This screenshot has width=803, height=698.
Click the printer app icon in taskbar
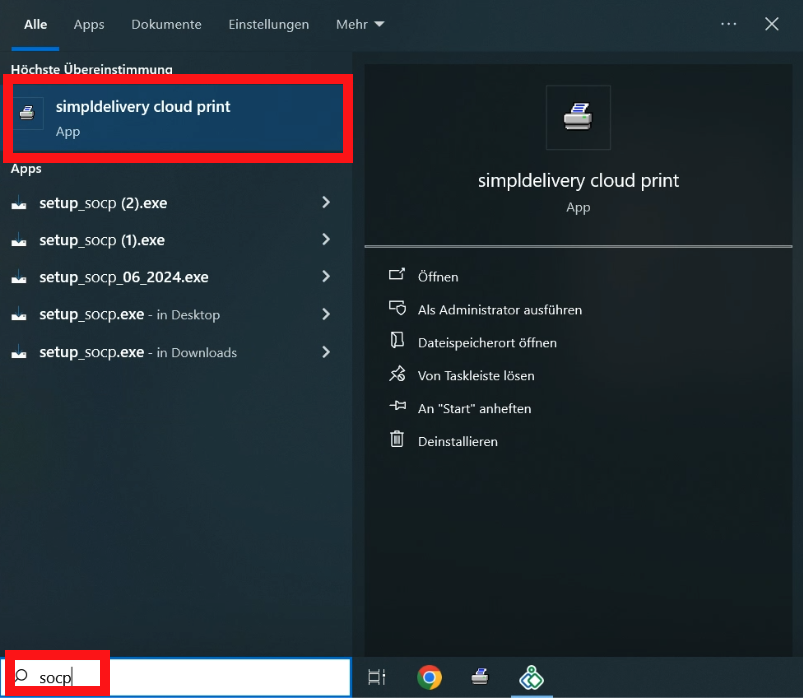(480, 677)
